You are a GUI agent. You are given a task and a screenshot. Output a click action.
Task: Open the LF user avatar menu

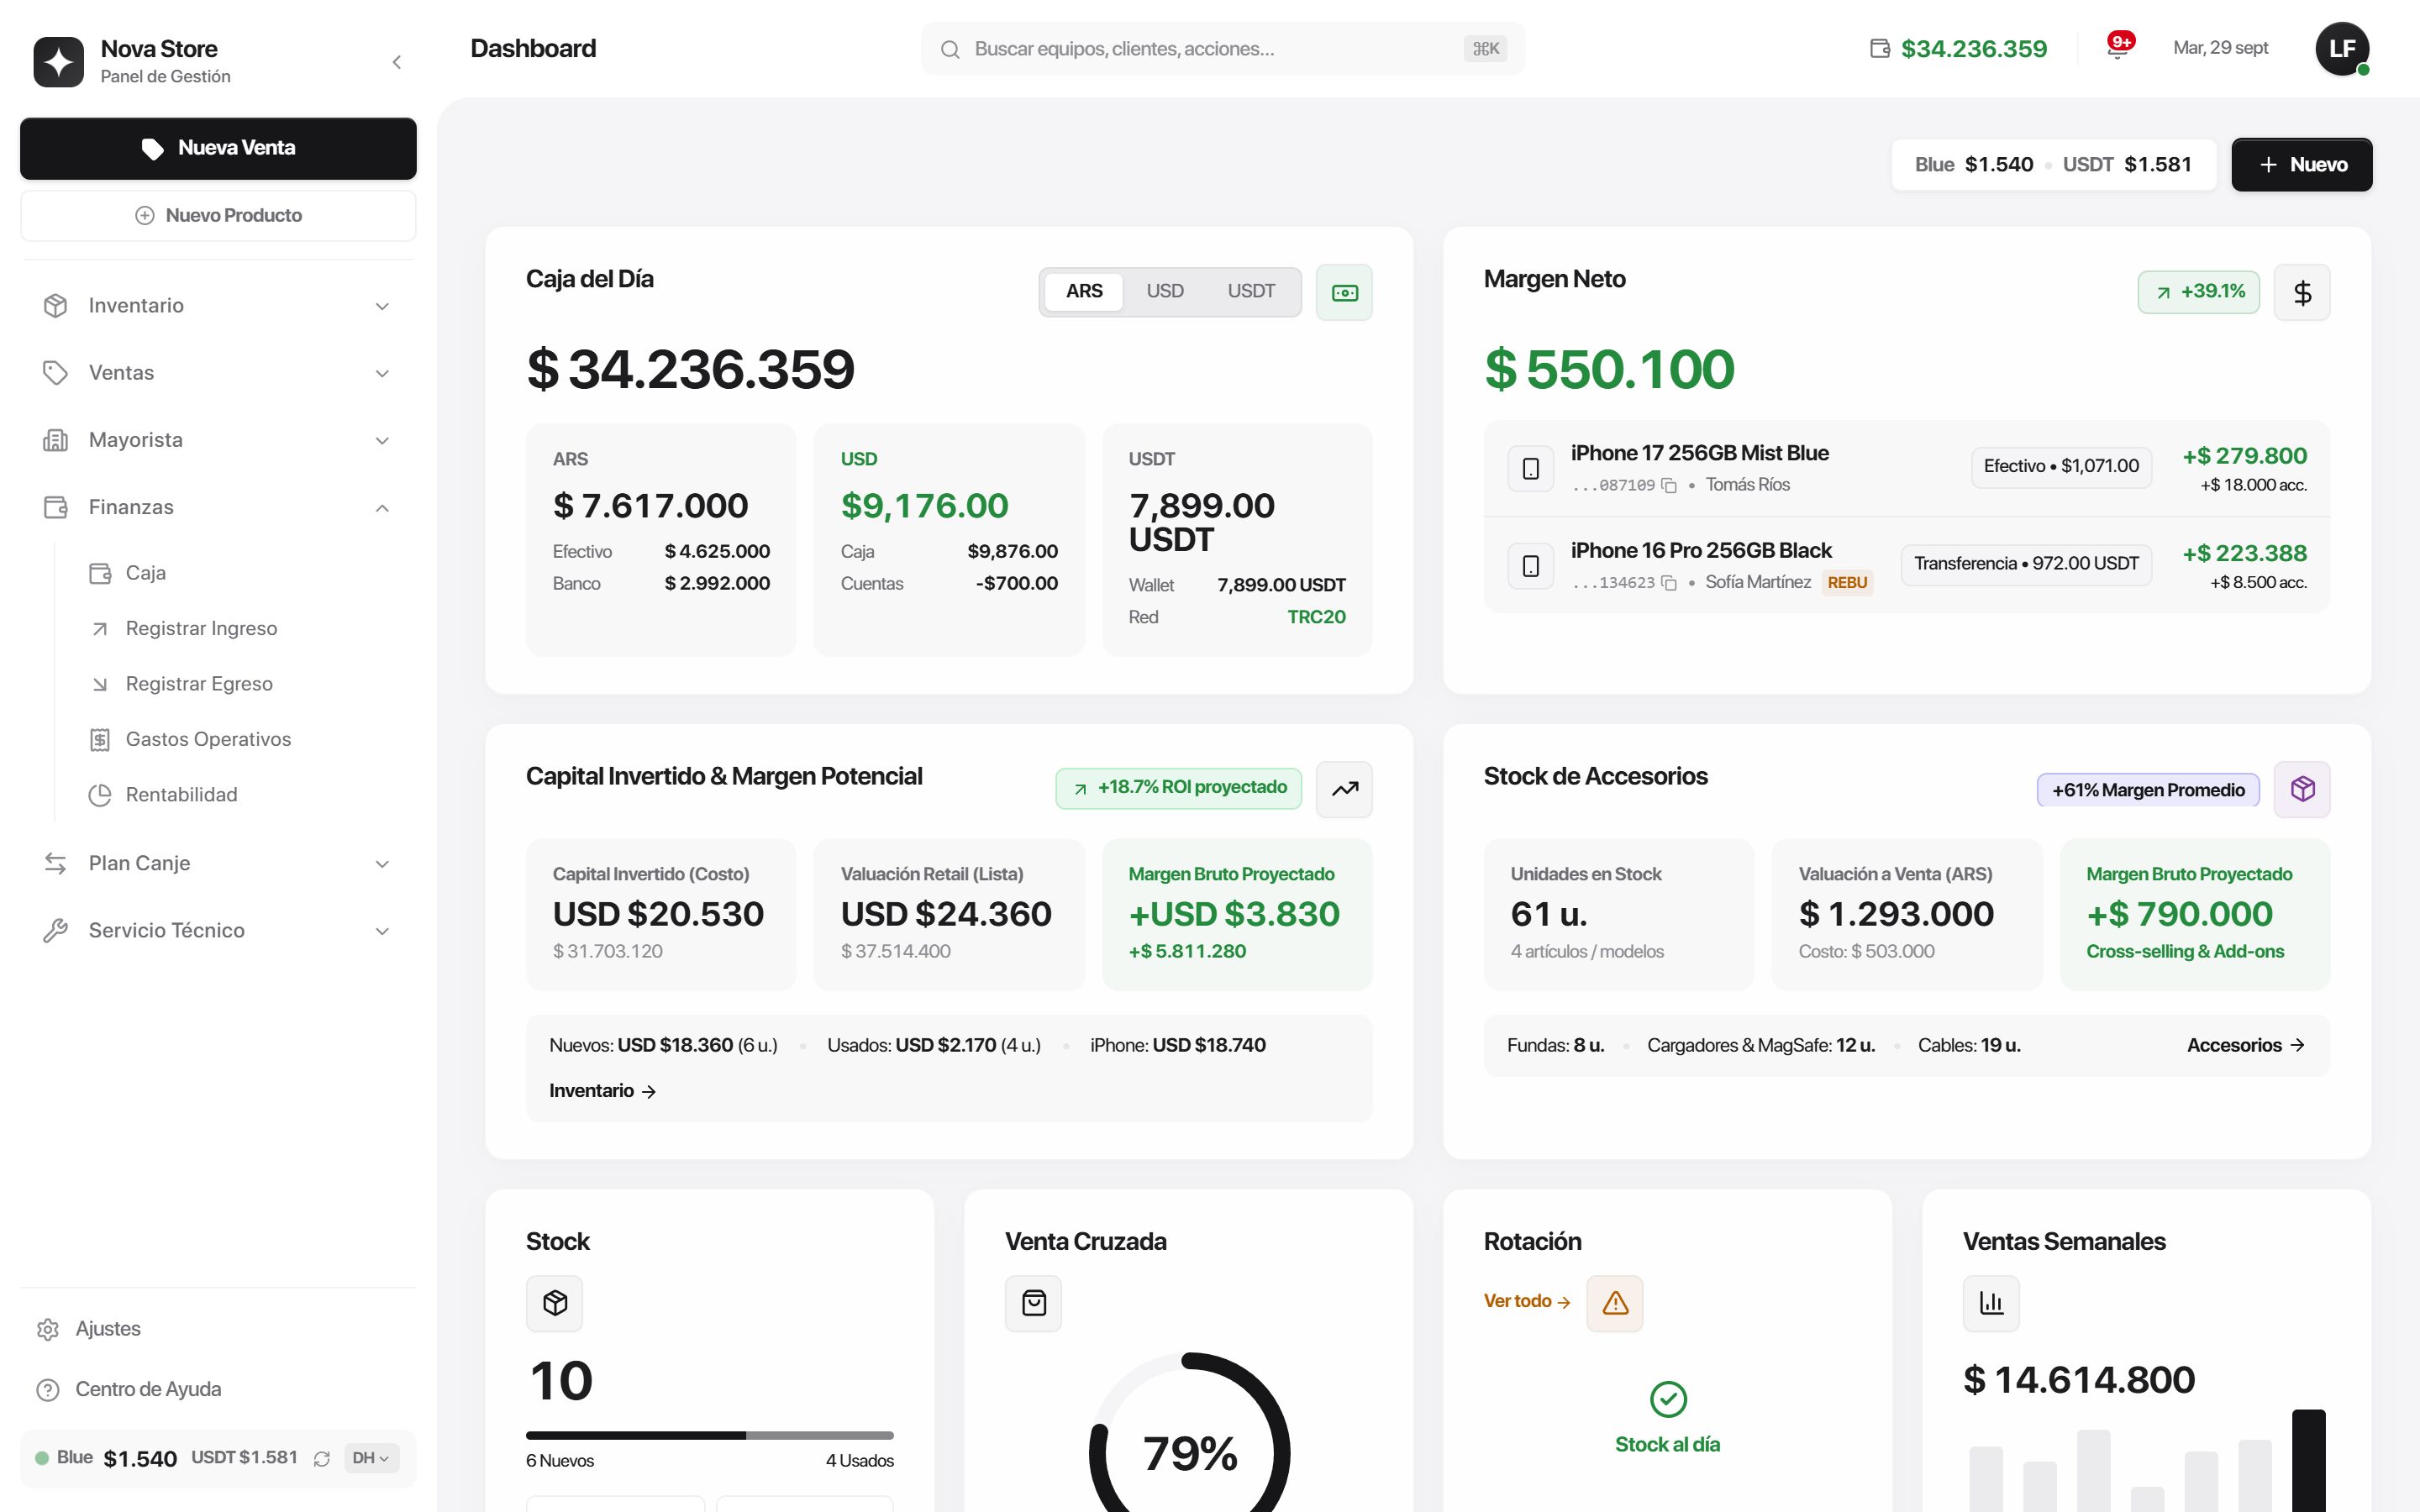[x=2342, y=48]
